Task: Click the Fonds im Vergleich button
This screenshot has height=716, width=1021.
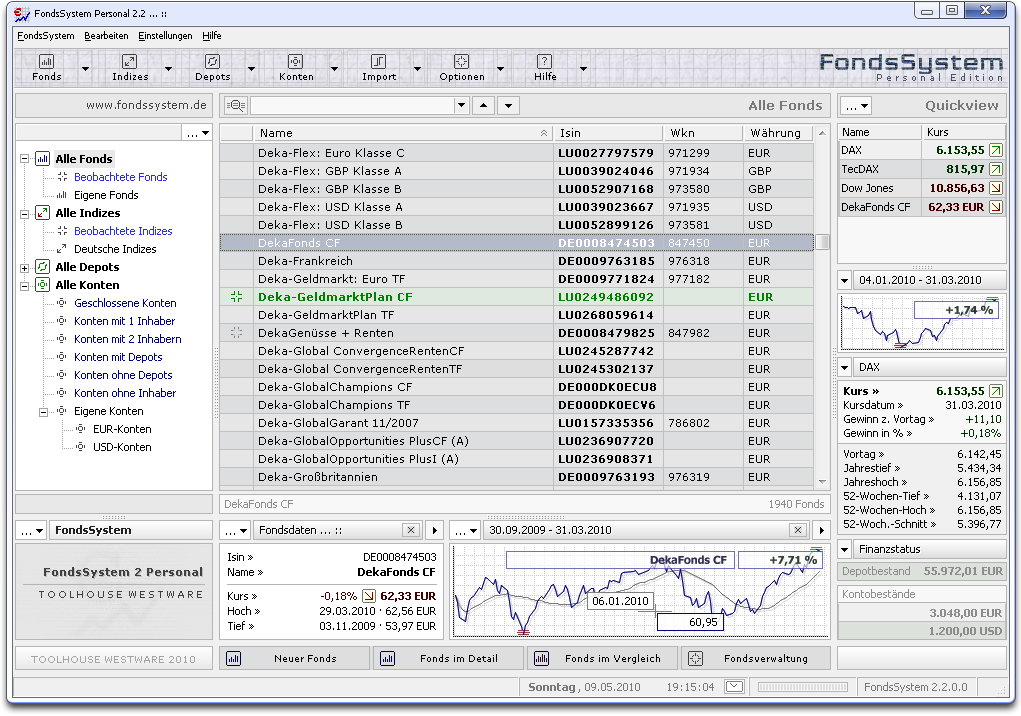Action: [602, 658]
